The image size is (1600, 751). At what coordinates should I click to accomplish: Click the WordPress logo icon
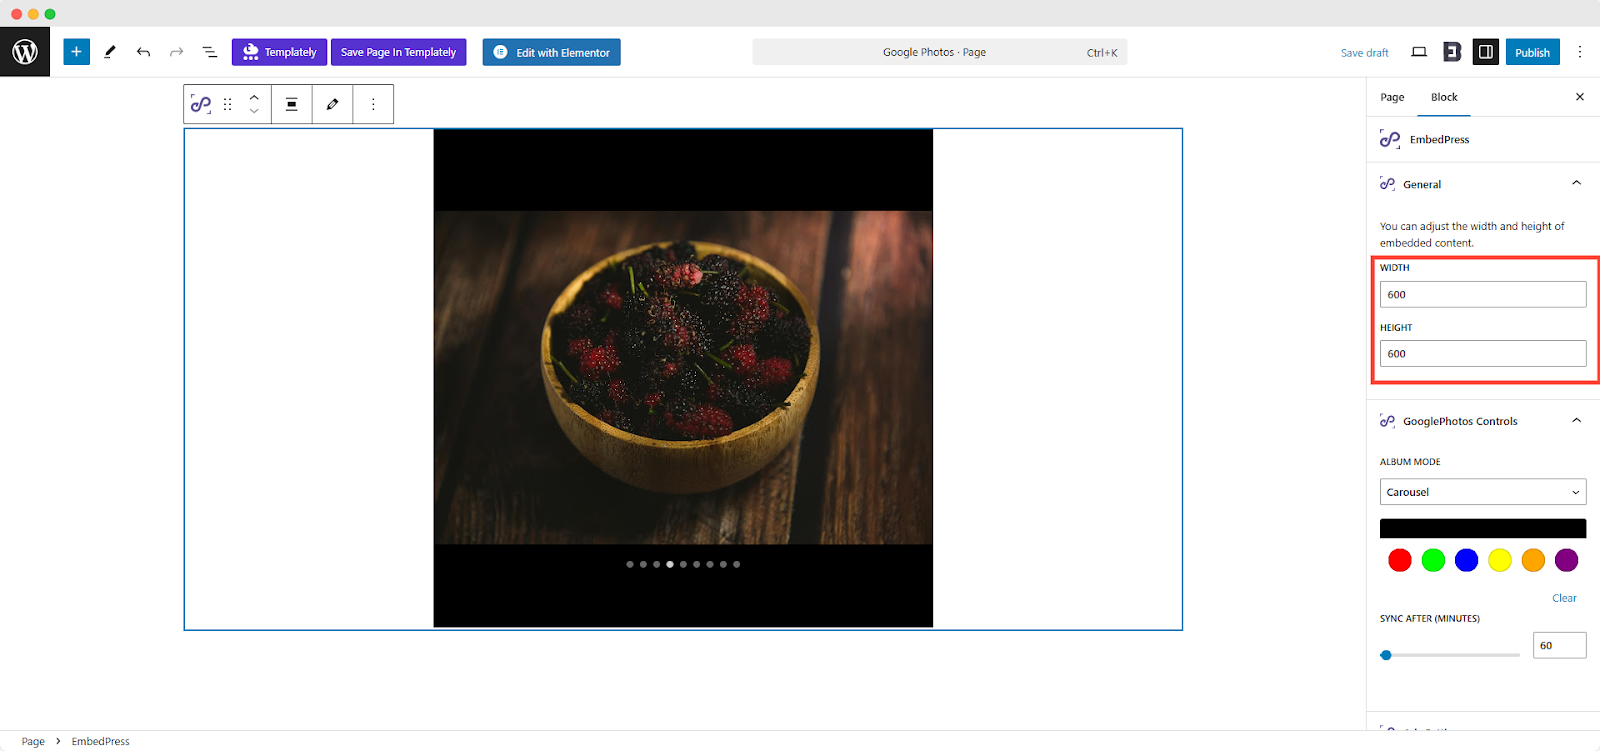(25, 52)
